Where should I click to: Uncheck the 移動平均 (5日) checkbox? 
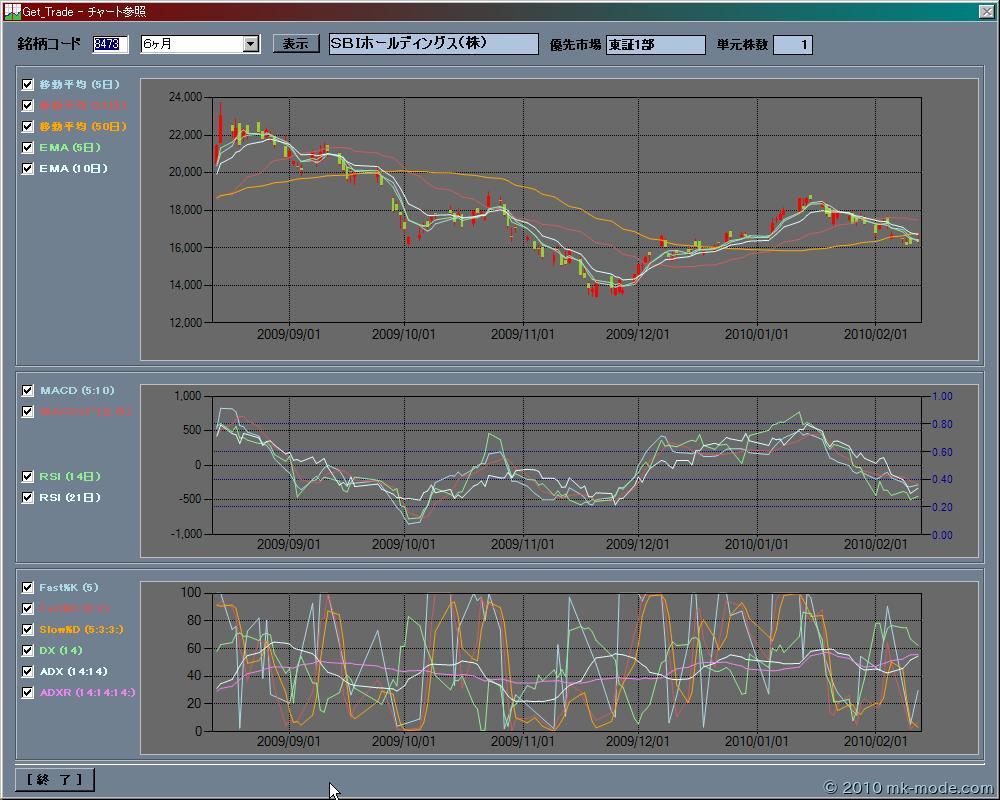28,85
